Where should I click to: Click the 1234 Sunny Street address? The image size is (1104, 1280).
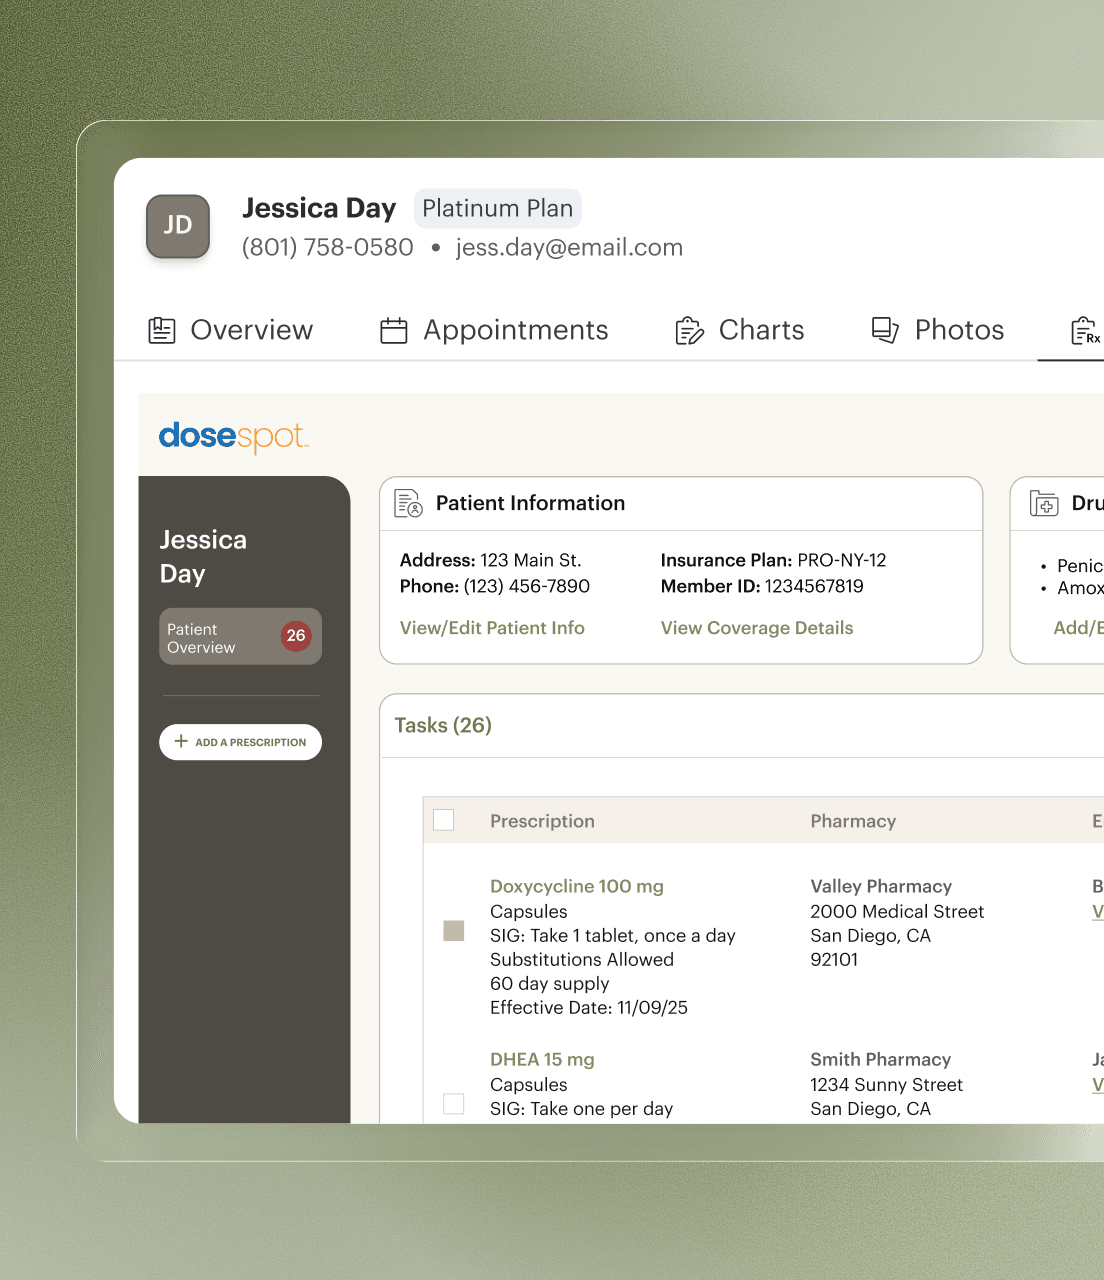tap(887, 1084)
